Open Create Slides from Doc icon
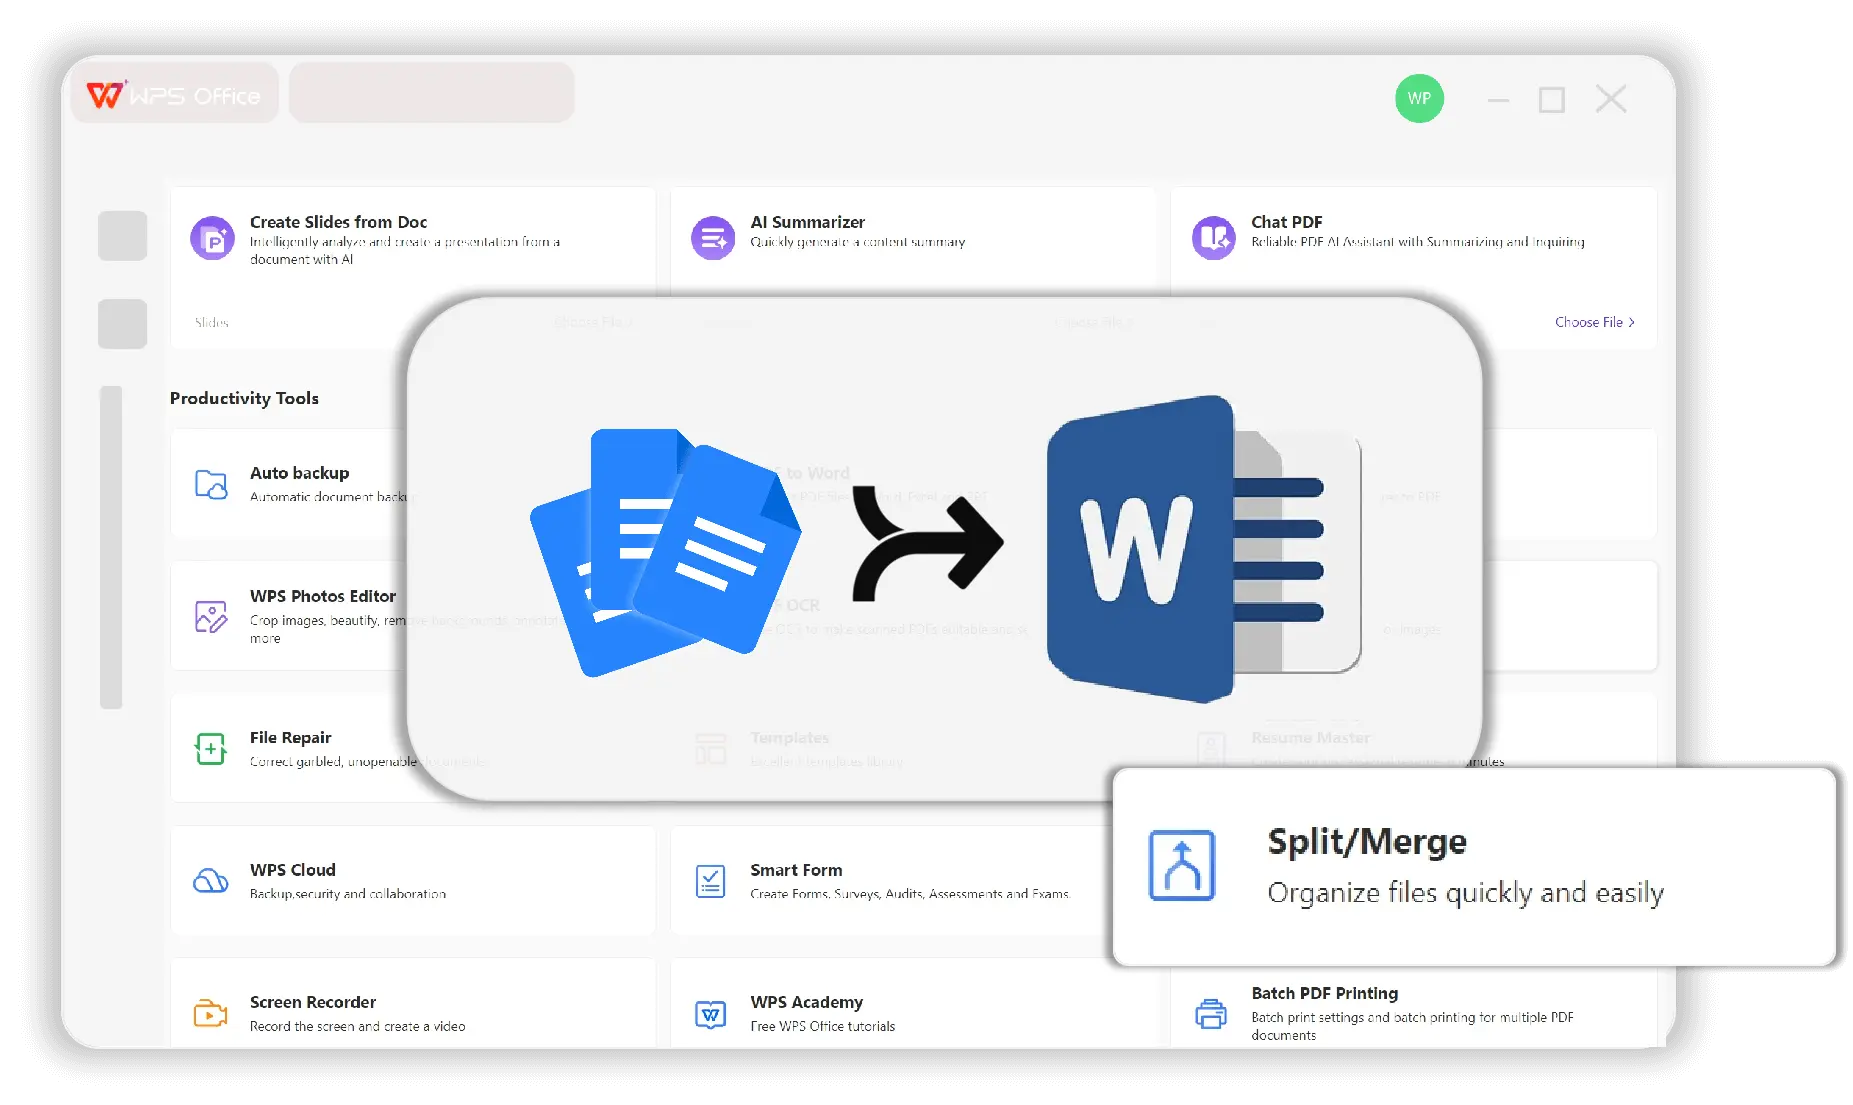Screen dimensions: 1853x1105 coord(212,238)
